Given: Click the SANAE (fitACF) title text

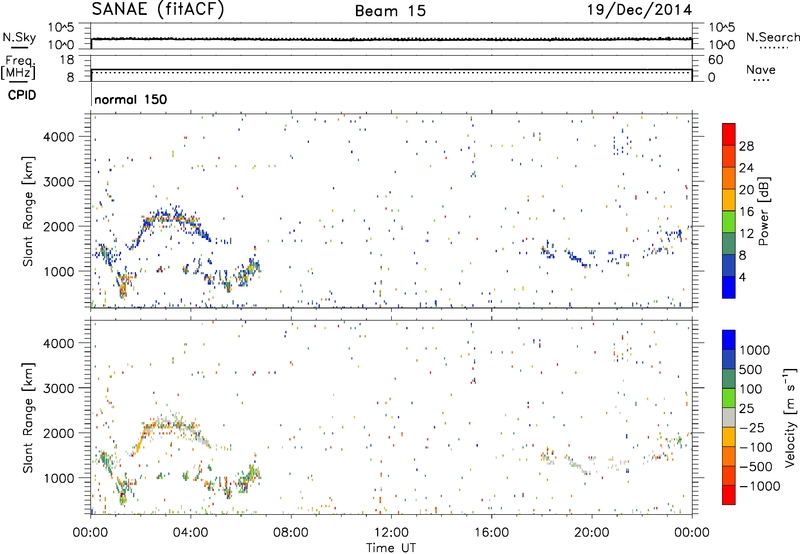Looking at the screenshot, I should coord(158,9).
